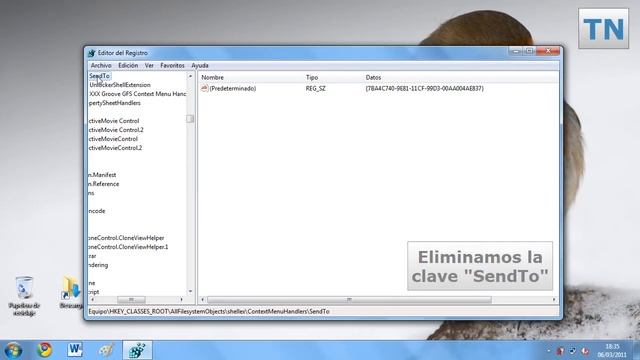Open the Papelera de reciclaje desktop icon
640x360 pixels.
pyautogui.click(x=24, y=296)
